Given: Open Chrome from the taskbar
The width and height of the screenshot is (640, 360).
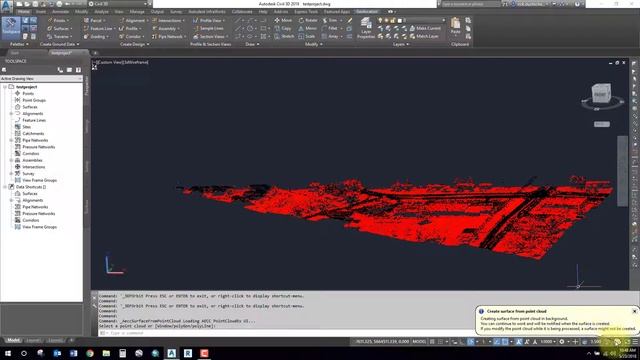Looking at the screenshot, I should click(90, 353).
